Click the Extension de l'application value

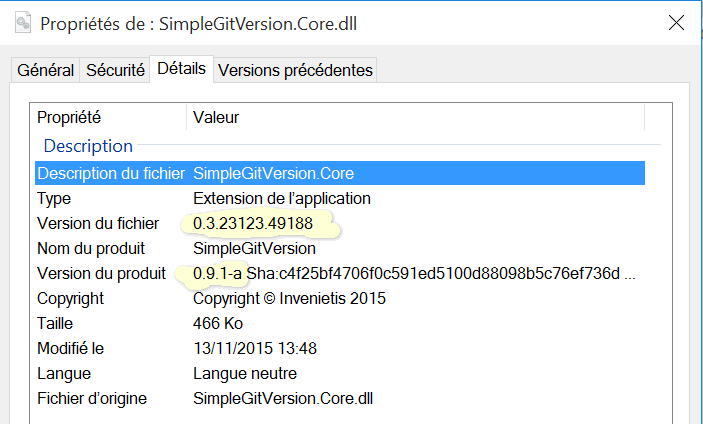point(282,199)
